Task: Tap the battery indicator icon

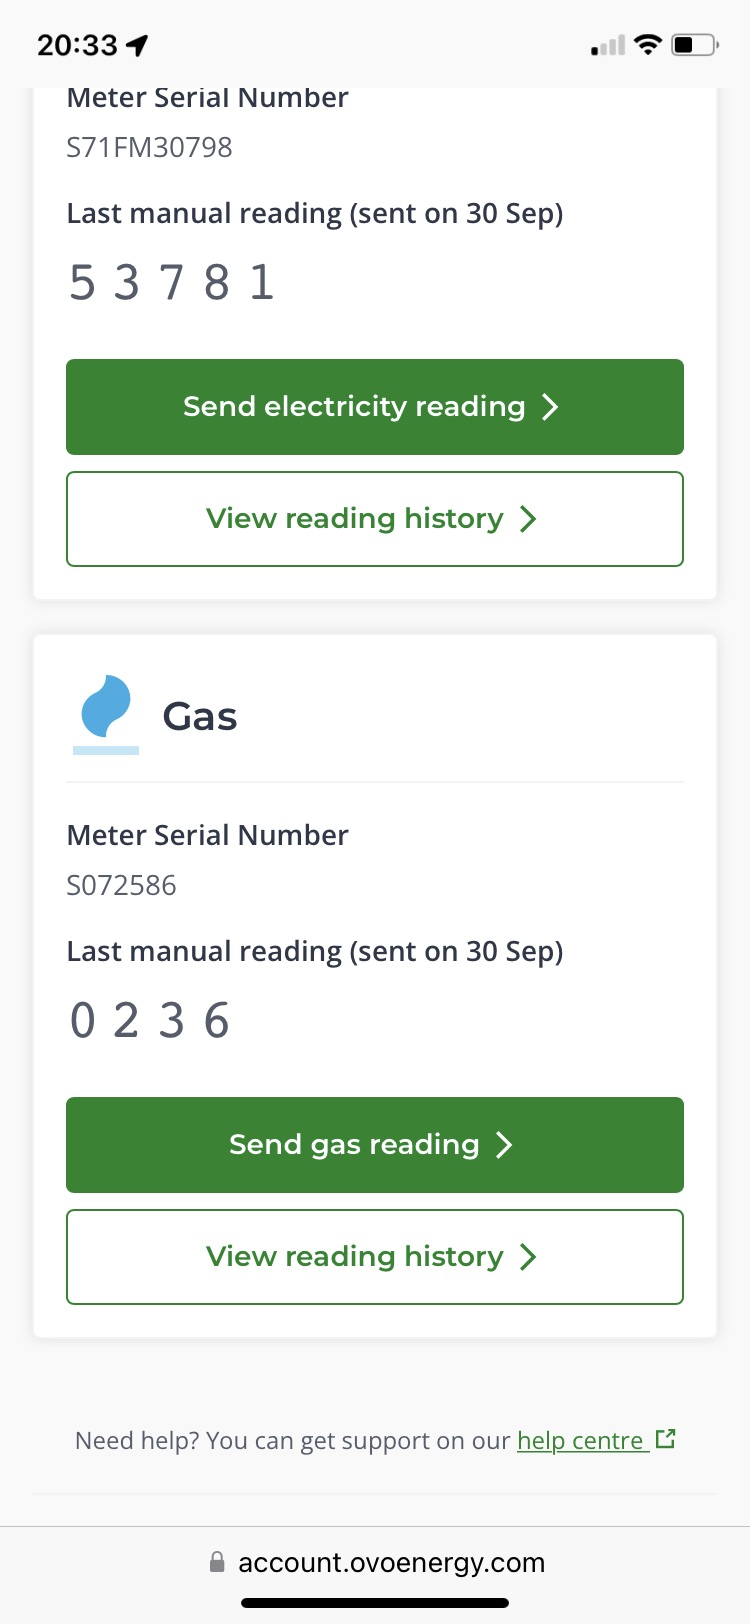Action: 695,45
